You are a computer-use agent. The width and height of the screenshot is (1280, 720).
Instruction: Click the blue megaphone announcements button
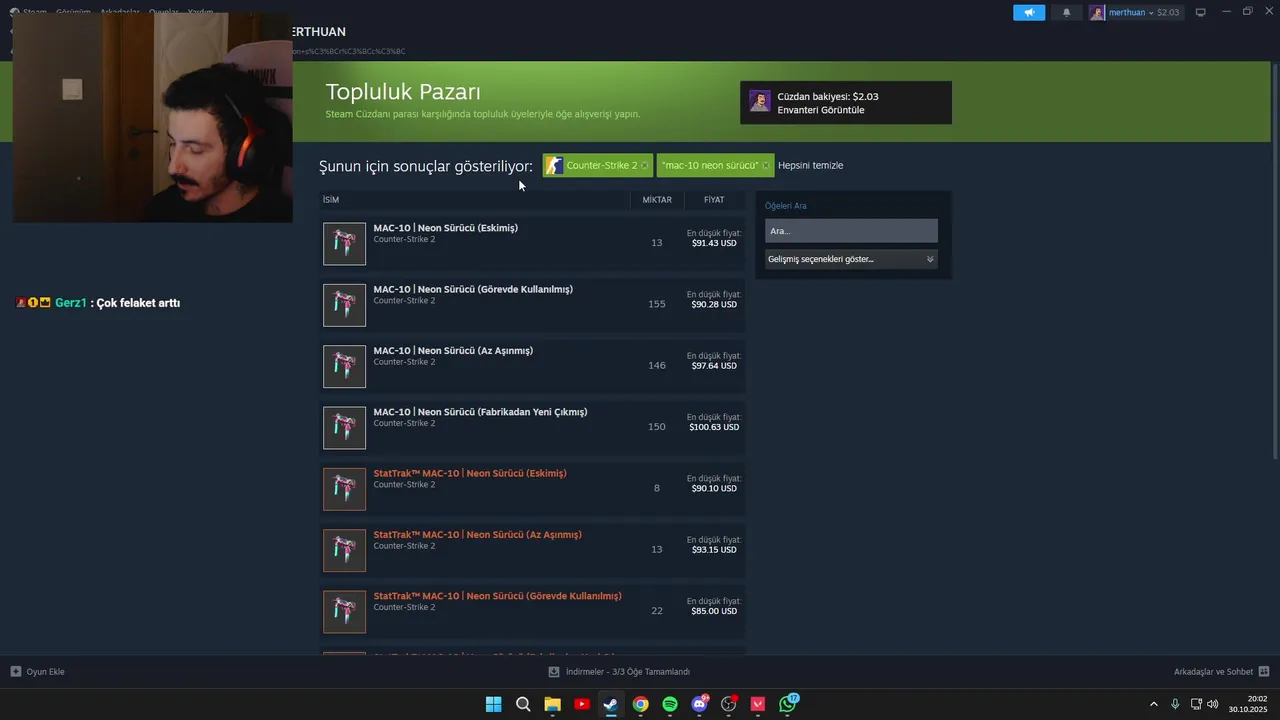1029,12
